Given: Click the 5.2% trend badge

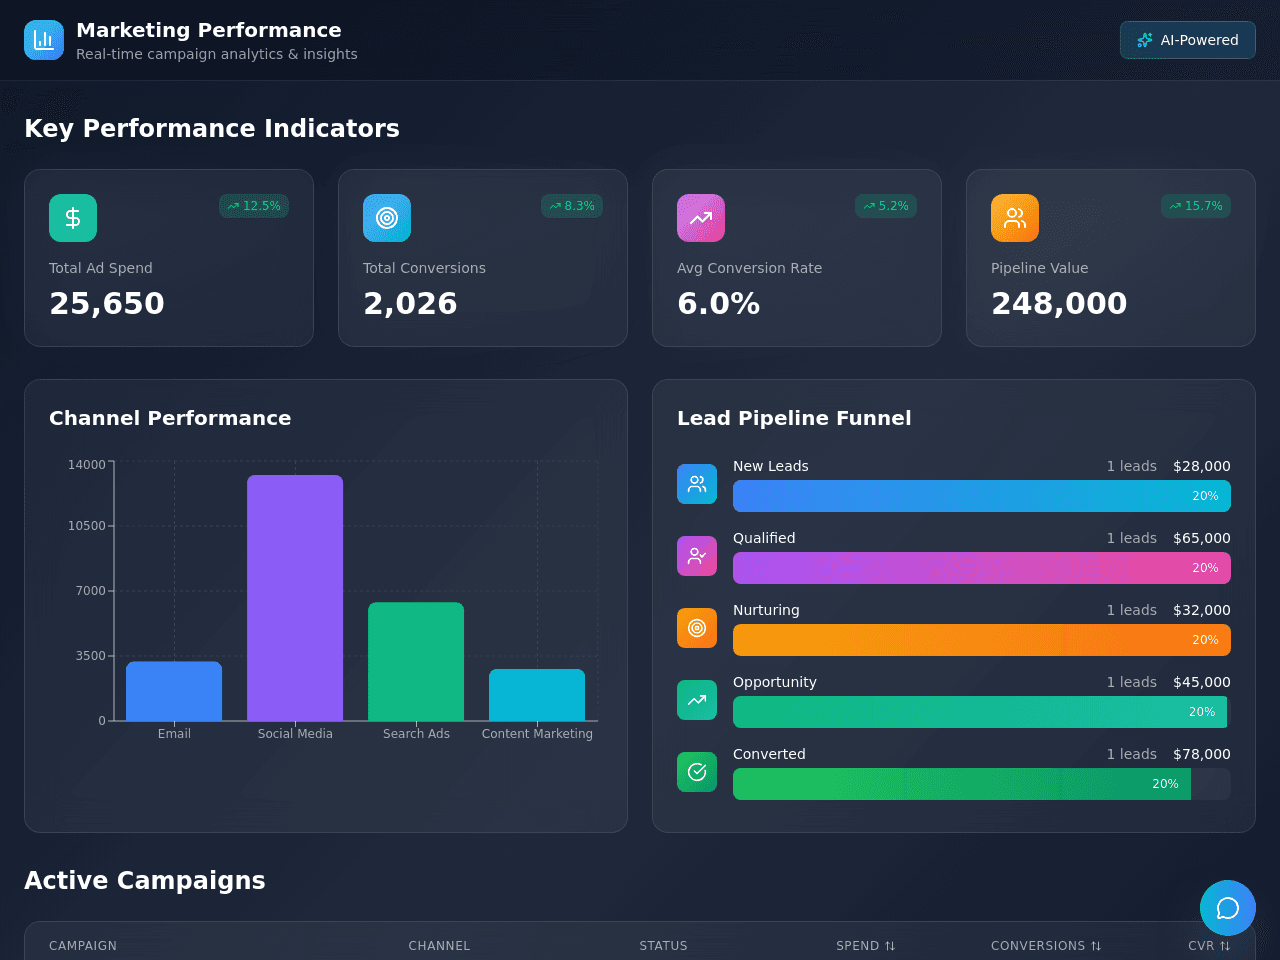Looking at the screenshot, I should (886, 206).
